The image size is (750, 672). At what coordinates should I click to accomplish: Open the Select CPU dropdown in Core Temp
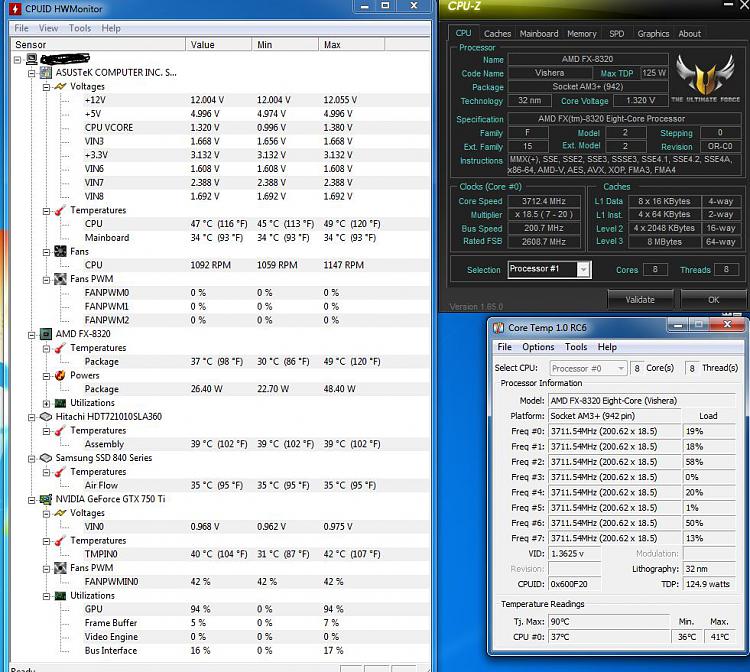(620, 368)
